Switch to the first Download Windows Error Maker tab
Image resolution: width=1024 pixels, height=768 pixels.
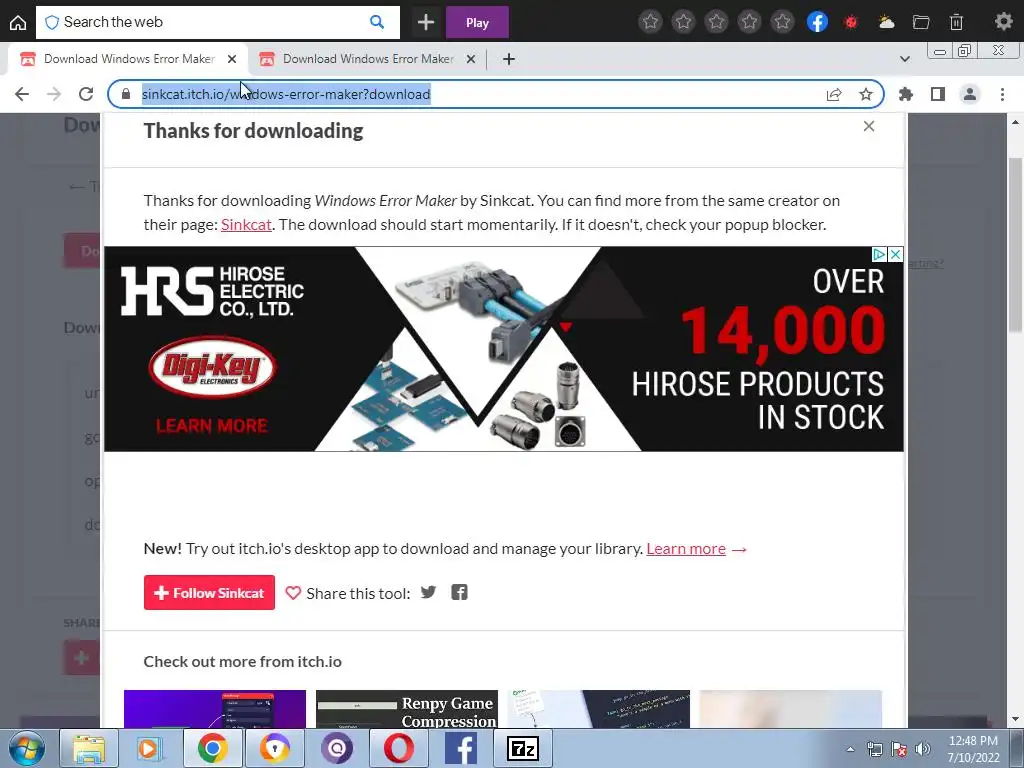129,59
